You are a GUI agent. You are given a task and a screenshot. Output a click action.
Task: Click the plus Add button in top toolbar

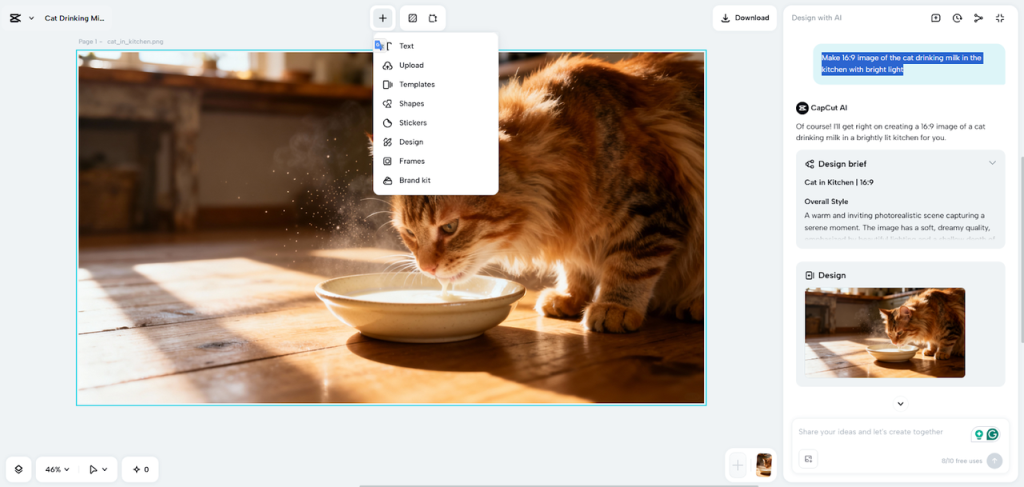click(382, 18)
